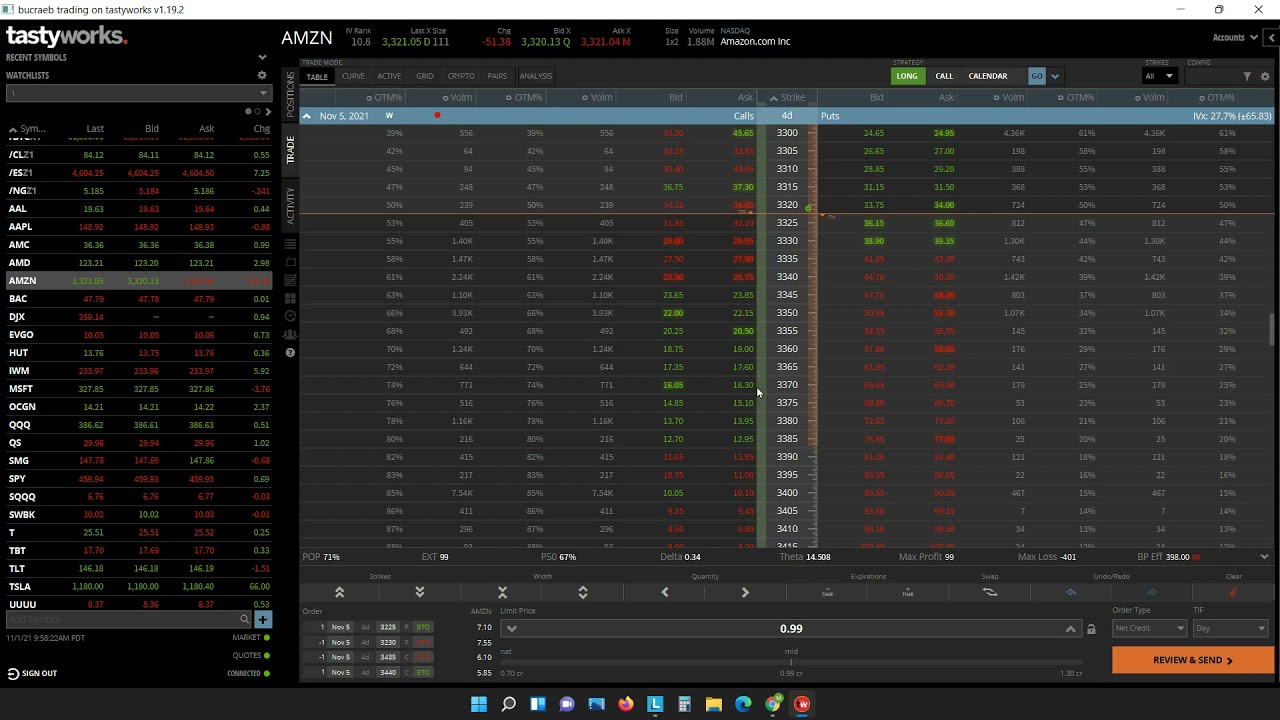Raise limit price with up chevron

tap(1070, 629)
